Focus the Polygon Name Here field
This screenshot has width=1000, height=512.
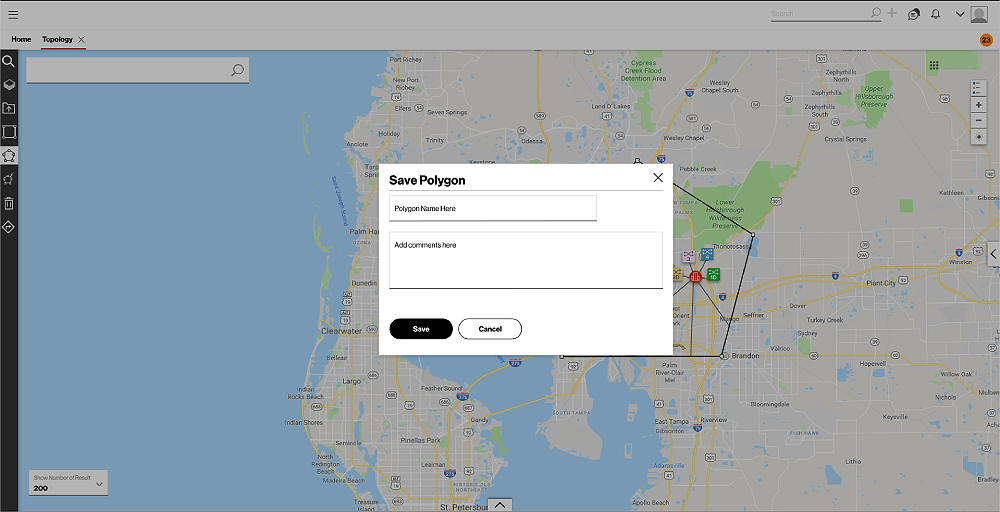tap(493, 208)
